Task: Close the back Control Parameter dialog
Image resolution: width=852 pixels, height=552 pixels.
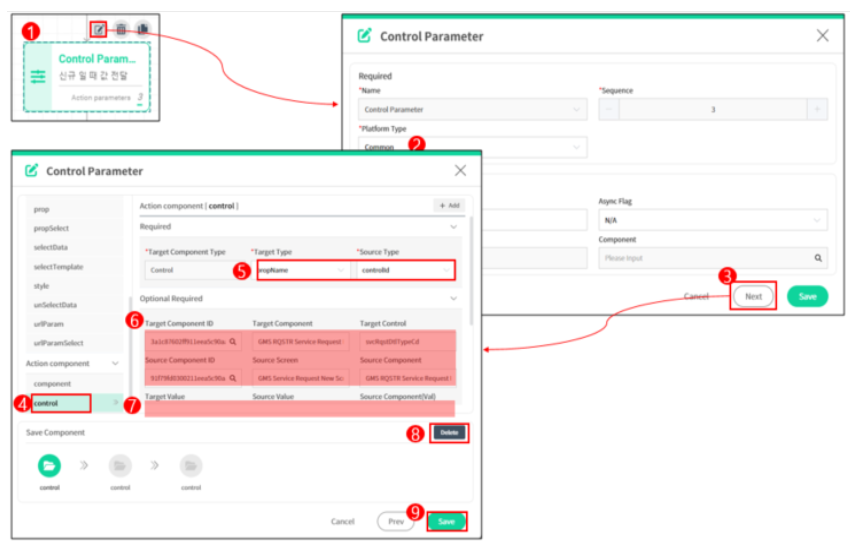Action: (x=822, y=36)
